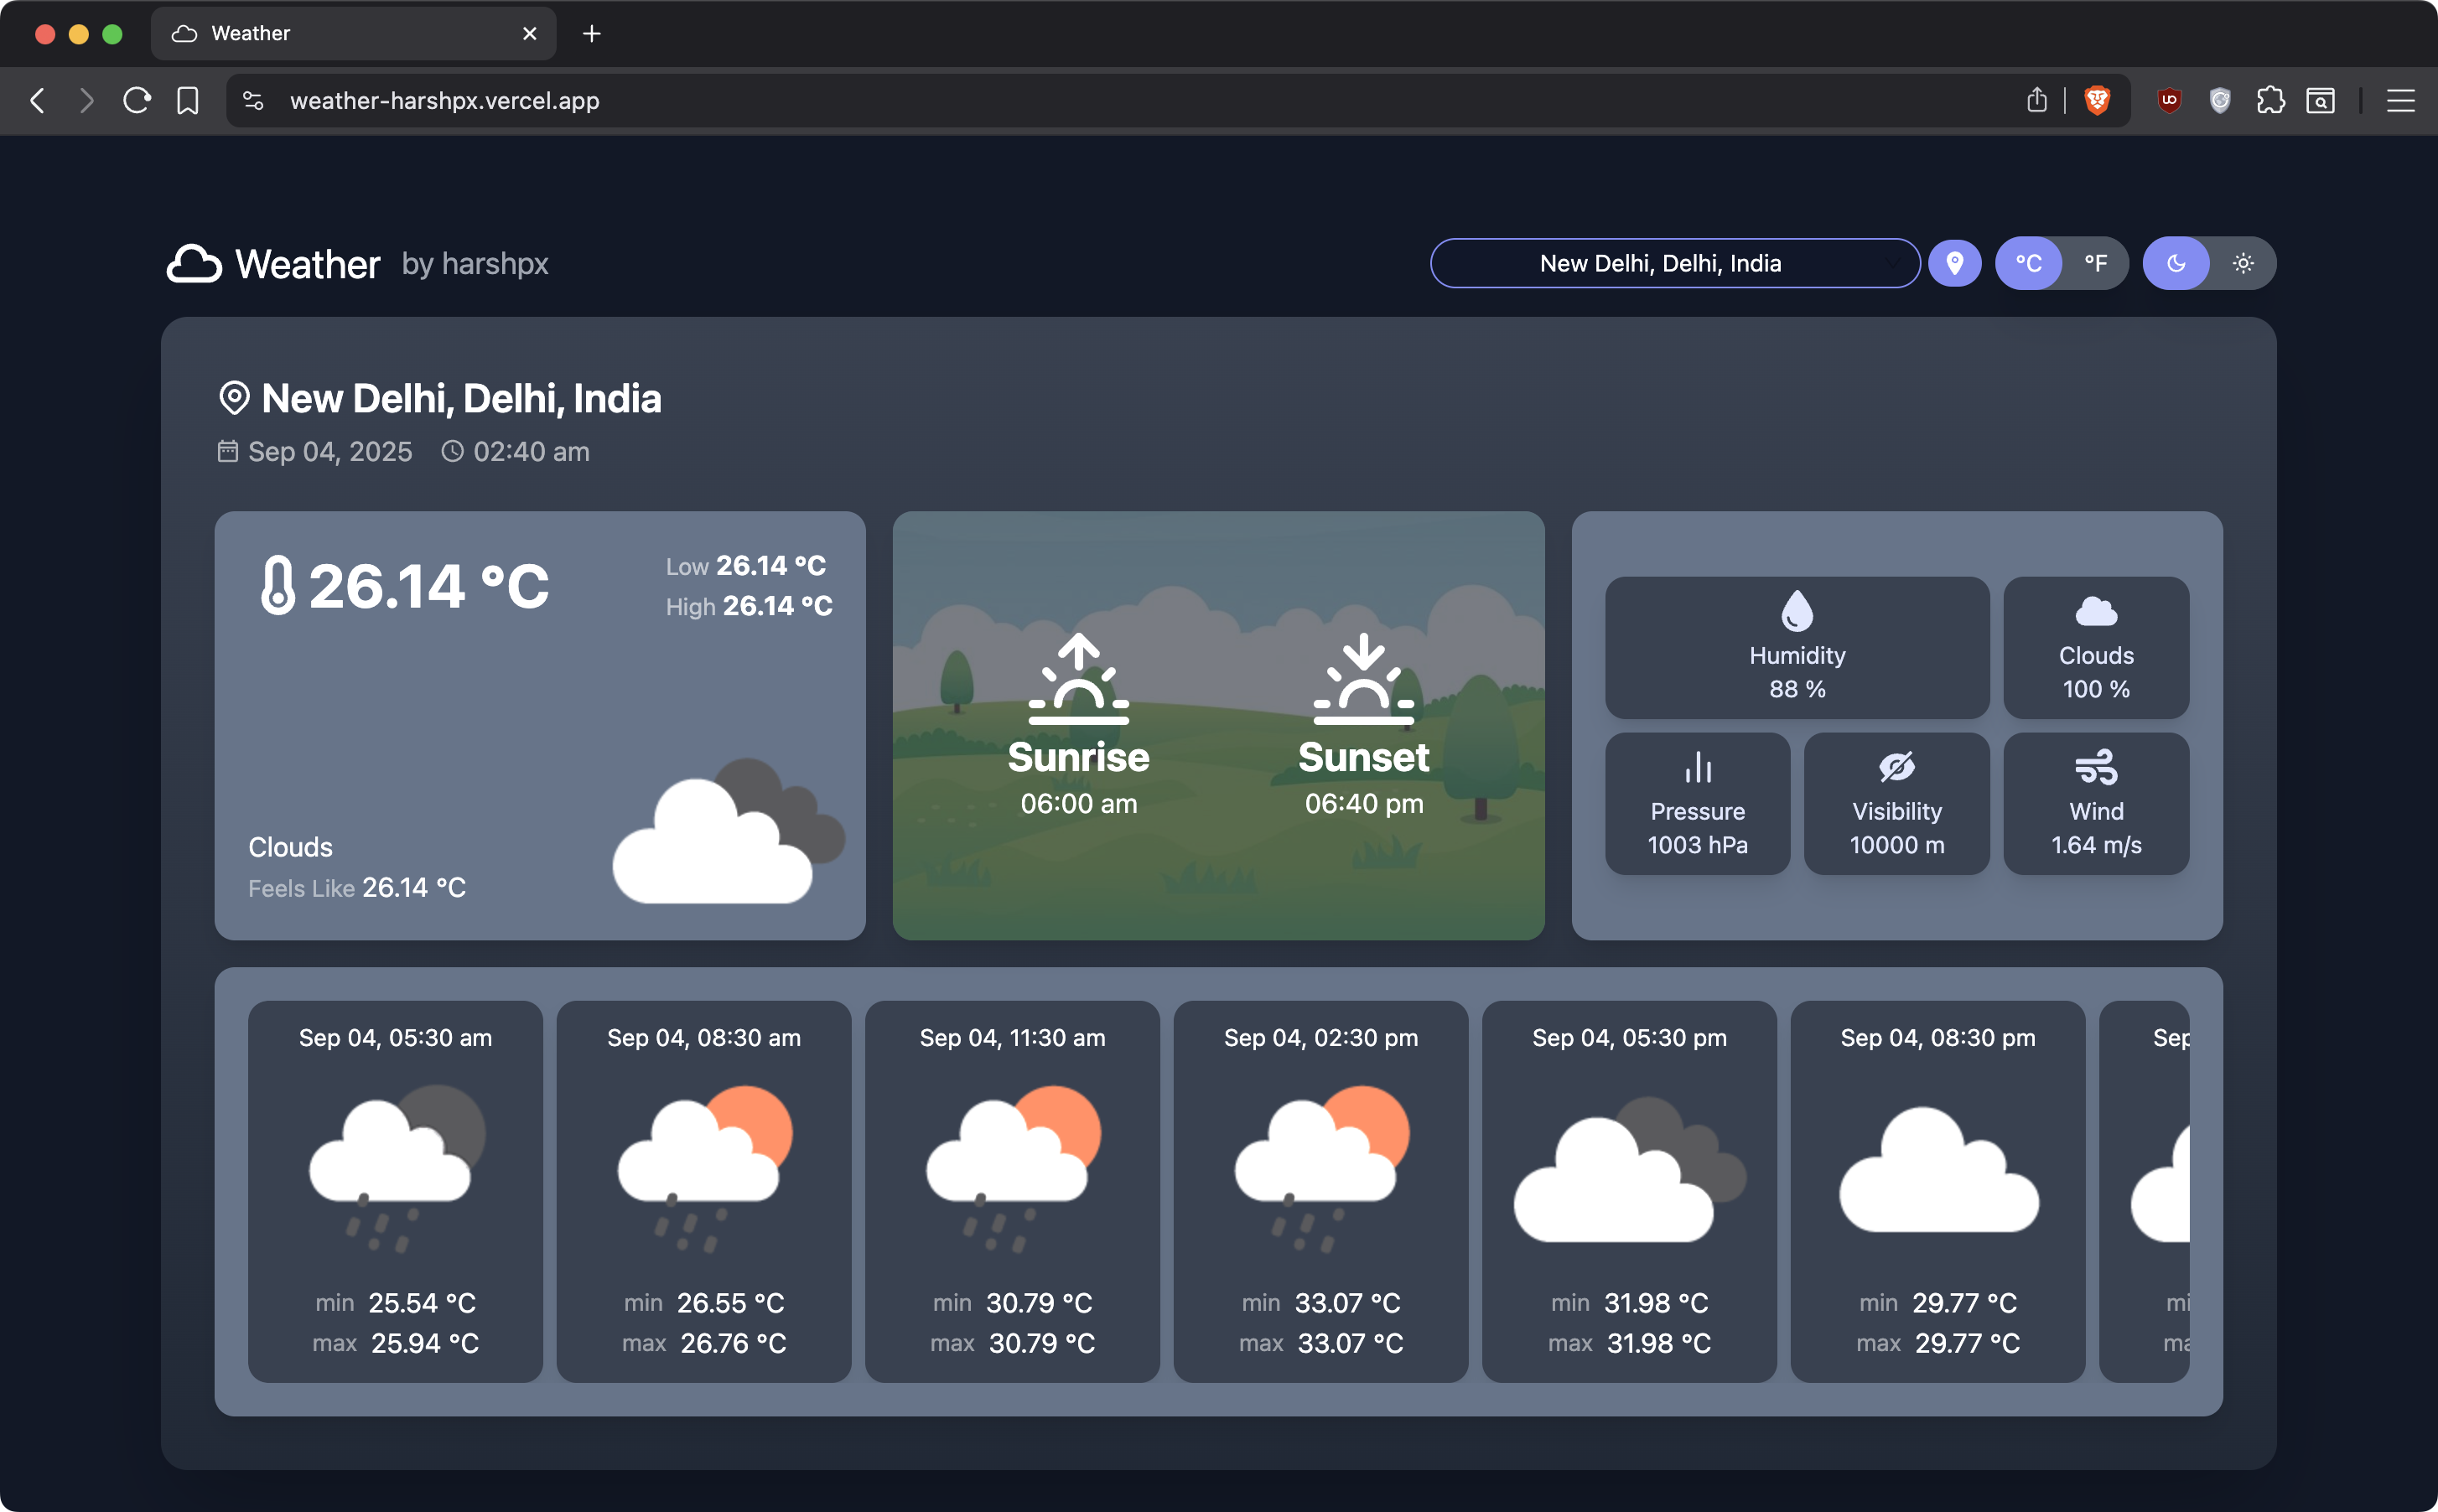Click the Sunset icon
Image resolution: width=2438 pixels, height=1512 pixels.
point(1363,679)
